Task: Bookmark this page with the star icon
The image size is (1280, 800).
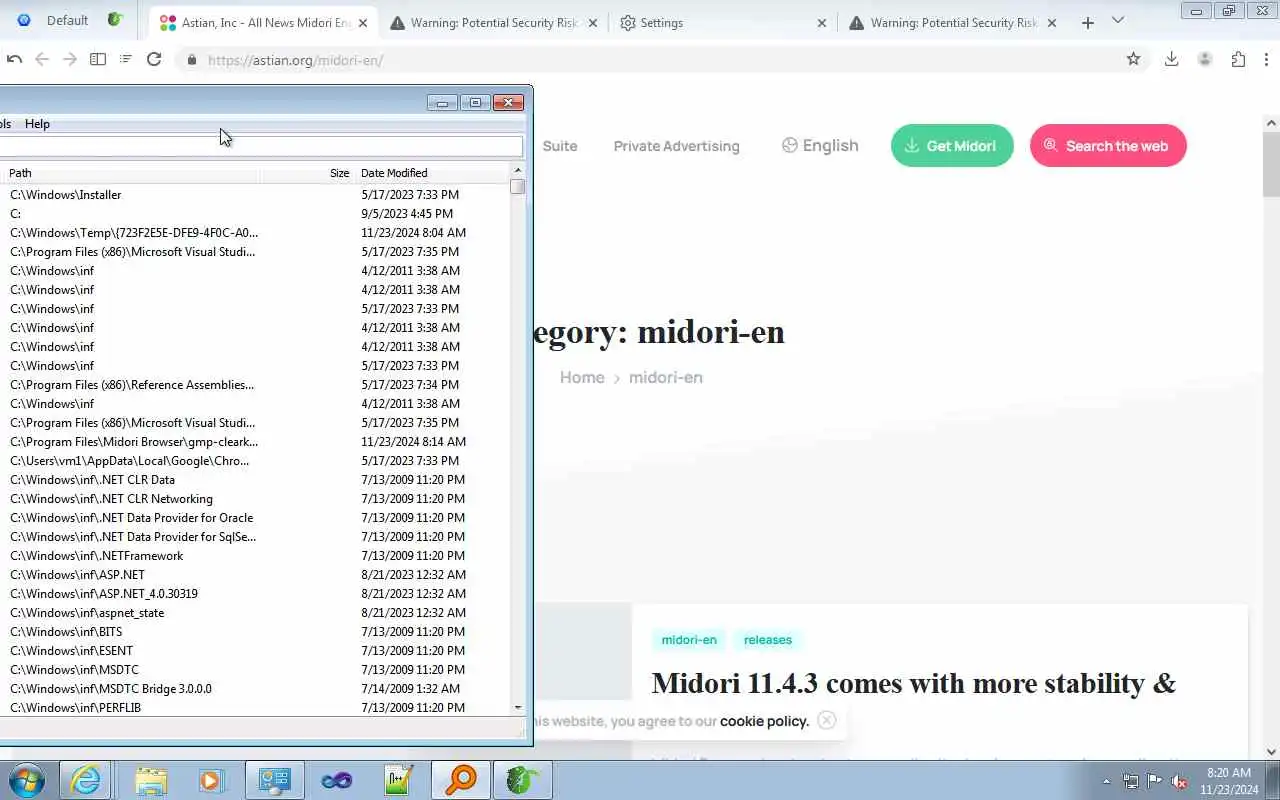Action: click(x=1133, y=60)
